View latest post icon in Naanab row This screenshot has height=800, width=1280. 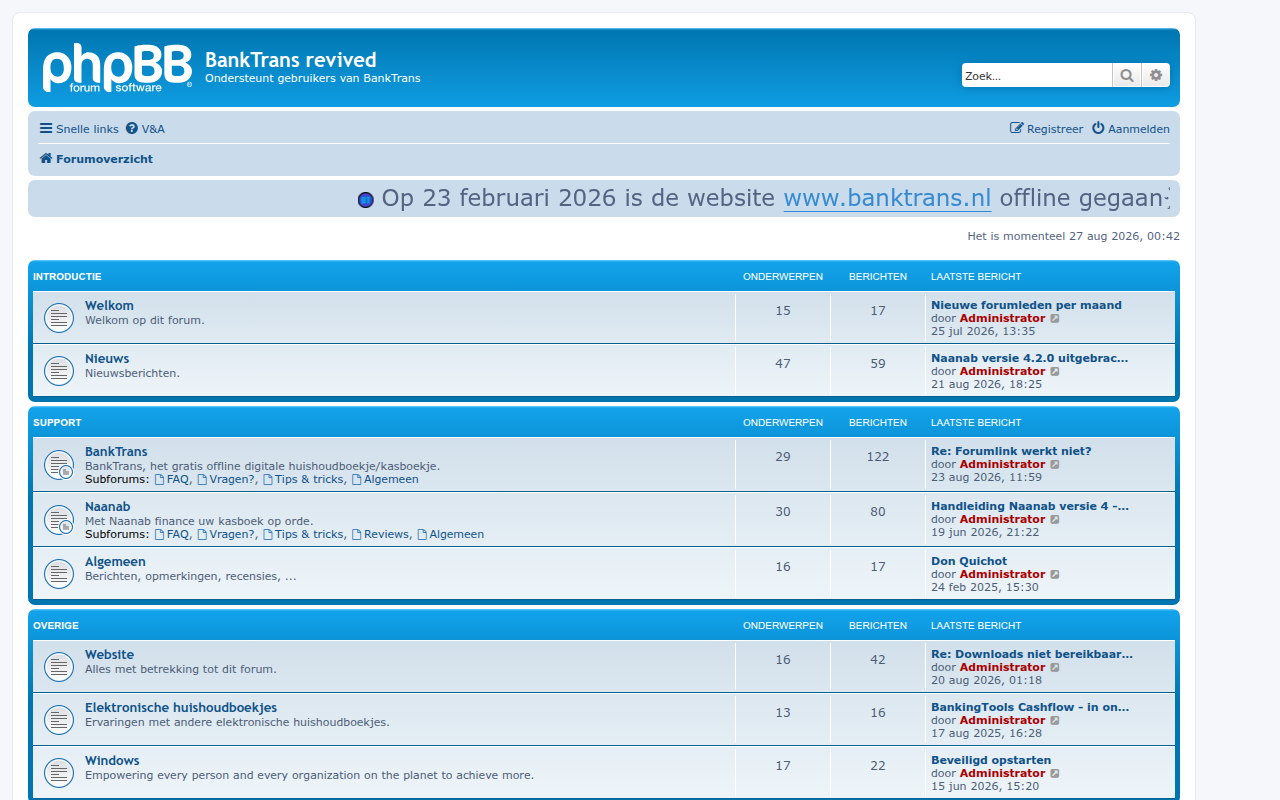tap(1055, 519)
